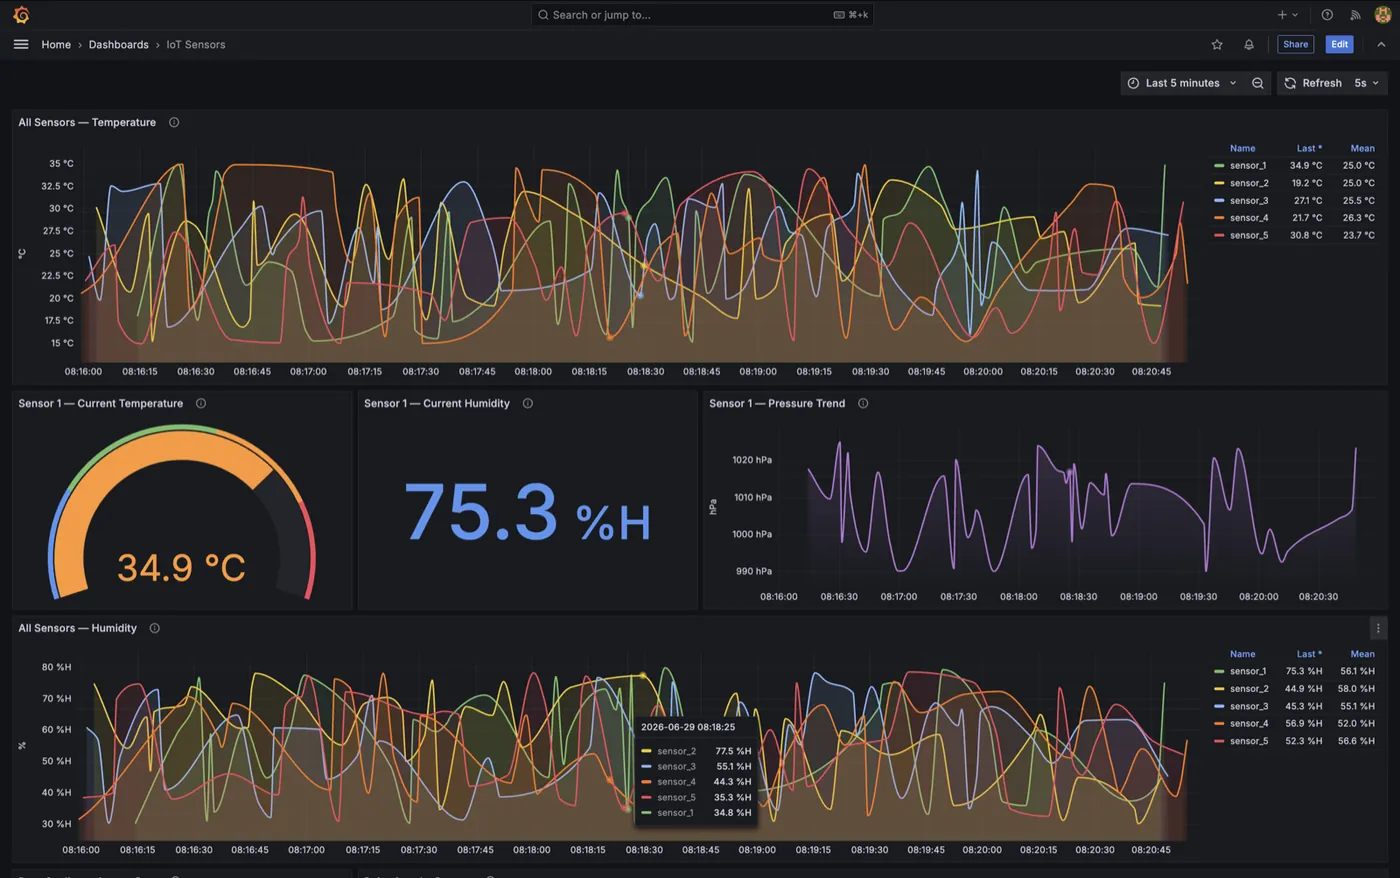This screenshot has height=878, width=1400.
Task: Click the Grafana logo
Action: [21, 15]
